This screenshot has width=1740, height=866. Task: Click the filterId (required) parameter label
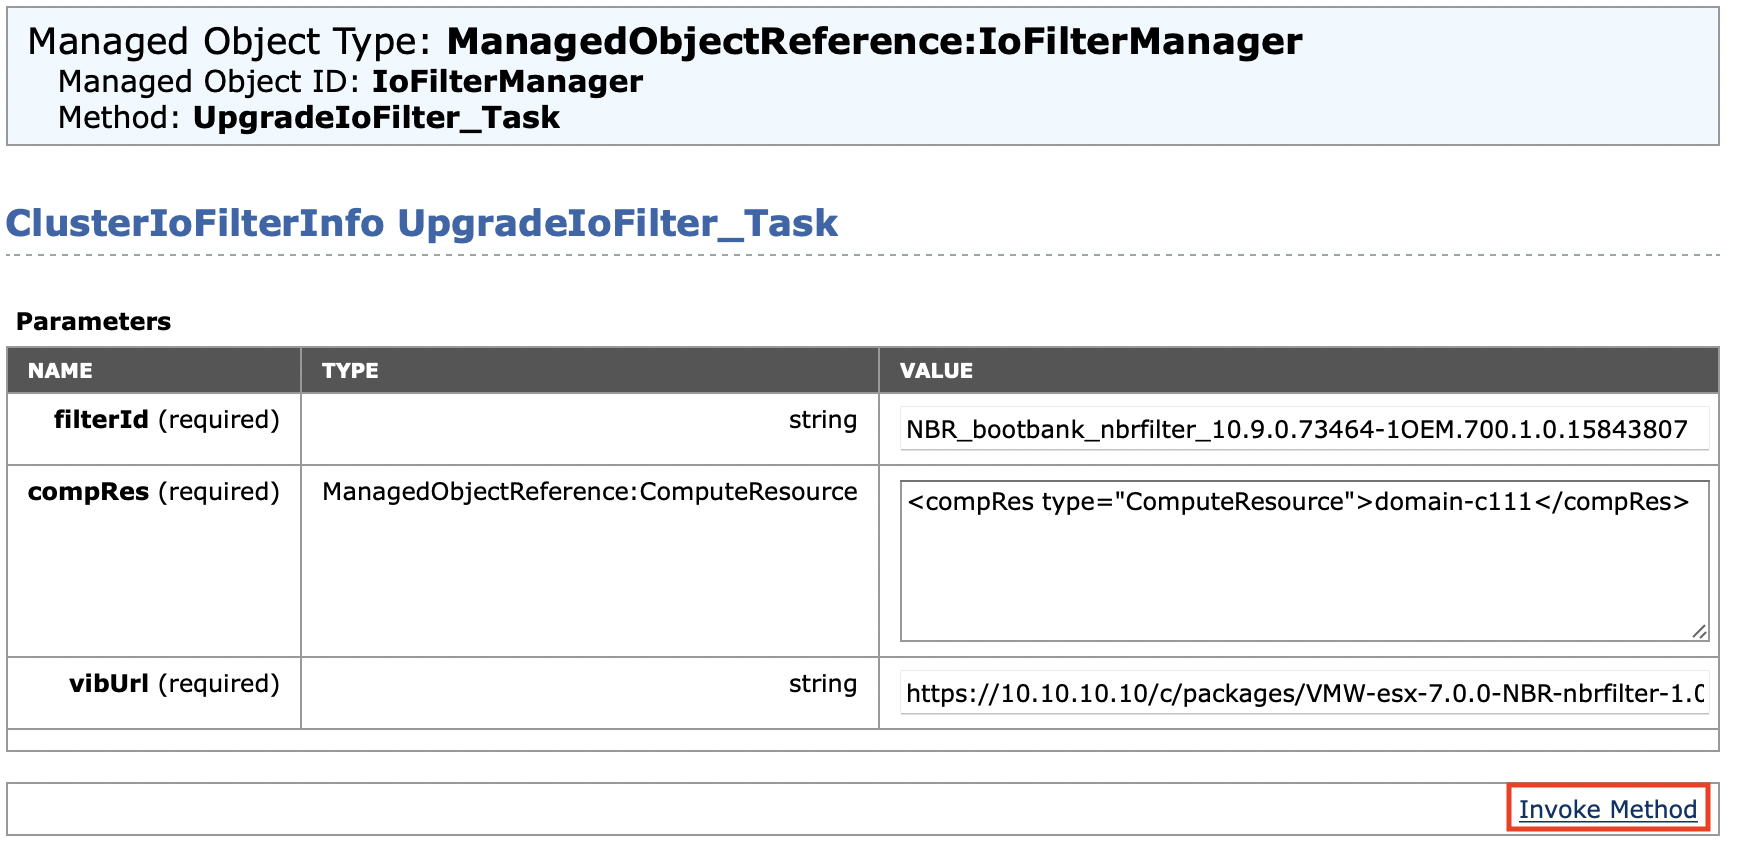166,420
